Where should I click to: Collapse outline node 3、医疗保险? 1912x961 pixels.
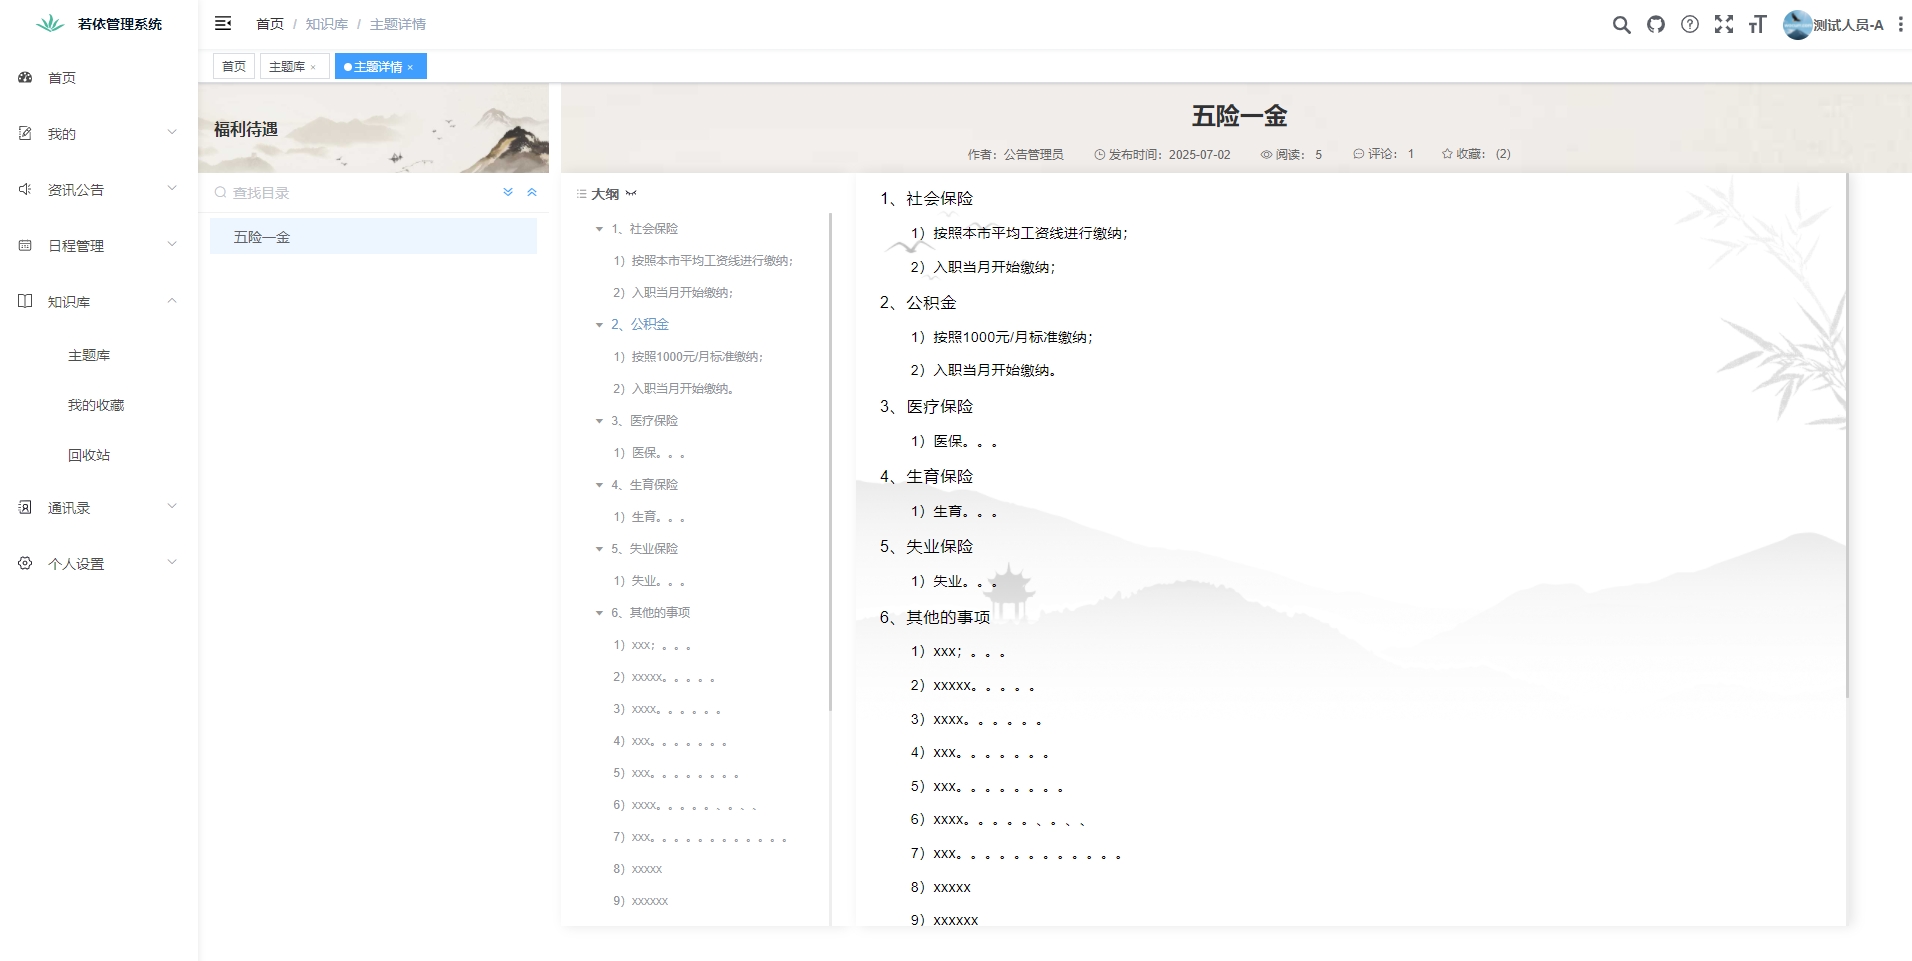tap(599, 421)
